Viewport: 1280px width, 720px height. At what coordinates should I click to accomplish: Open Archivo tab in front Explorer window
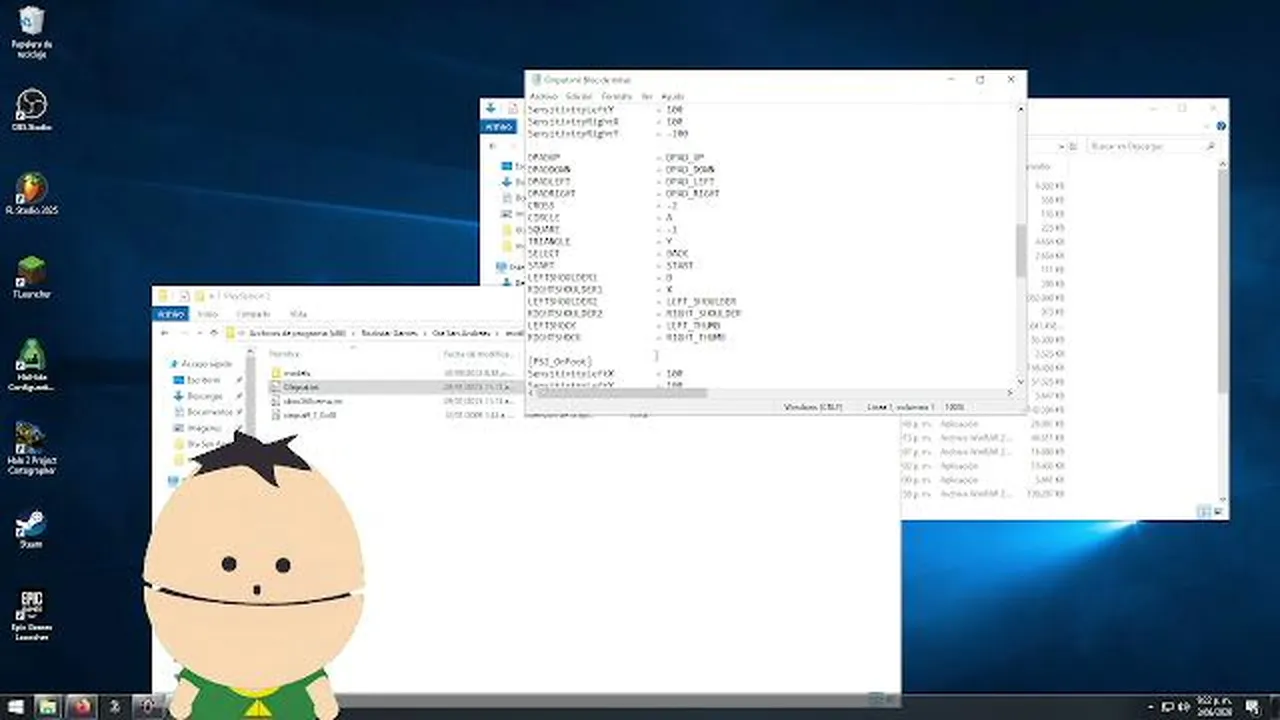coord(169,314)
